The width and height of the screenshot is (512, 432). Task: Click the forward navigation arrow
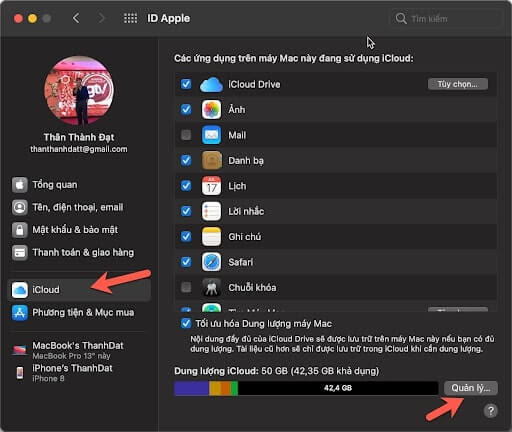(101, 18)
